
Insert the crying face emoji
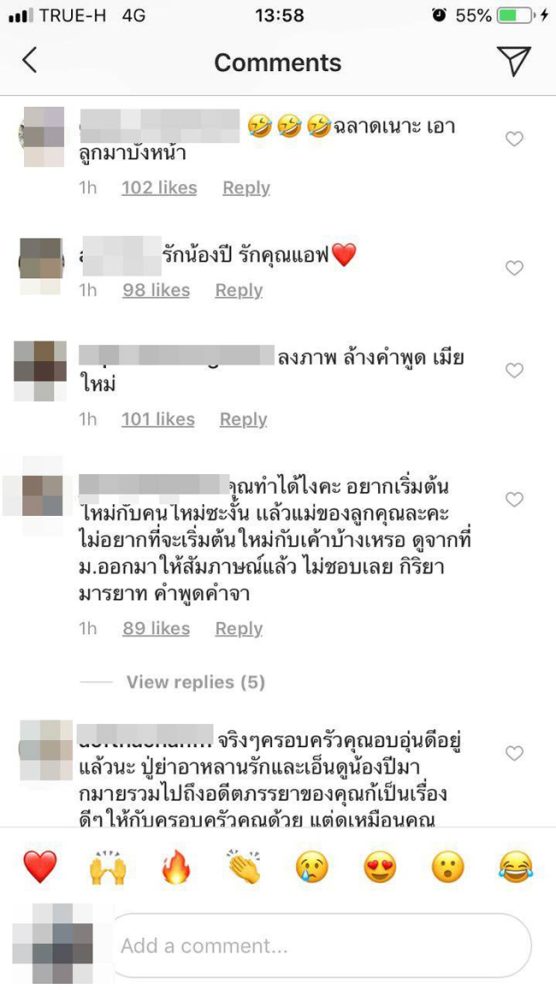click(312, 866)
